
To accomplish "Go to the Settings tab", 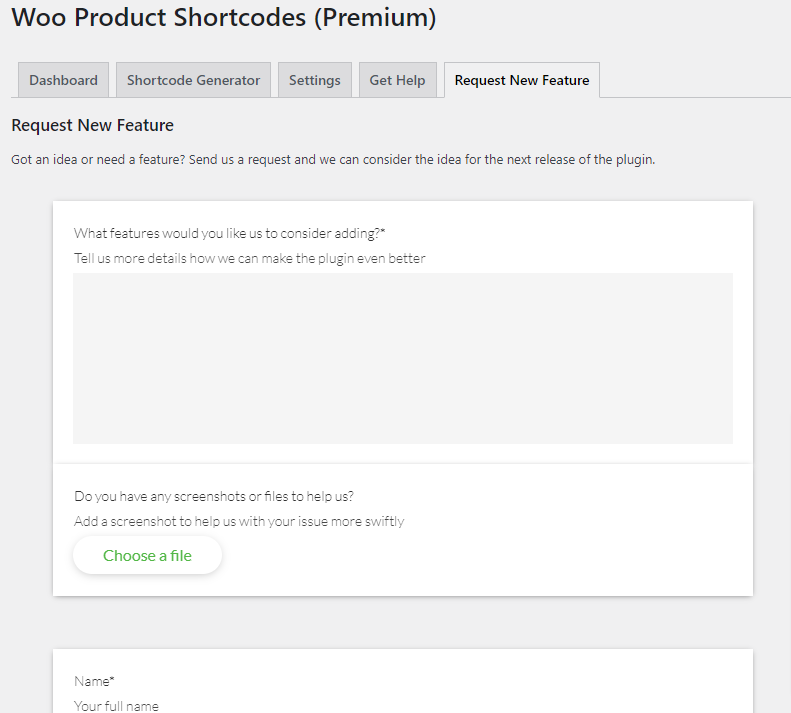I will tap(315, 80).
